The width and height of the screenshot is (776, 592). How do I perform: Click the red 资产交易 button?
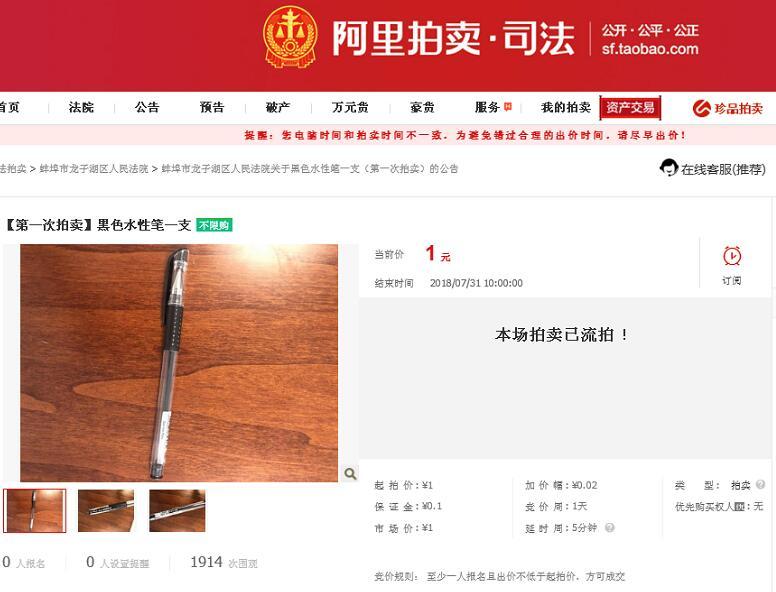pyautogui.click(x=630, y=107)
